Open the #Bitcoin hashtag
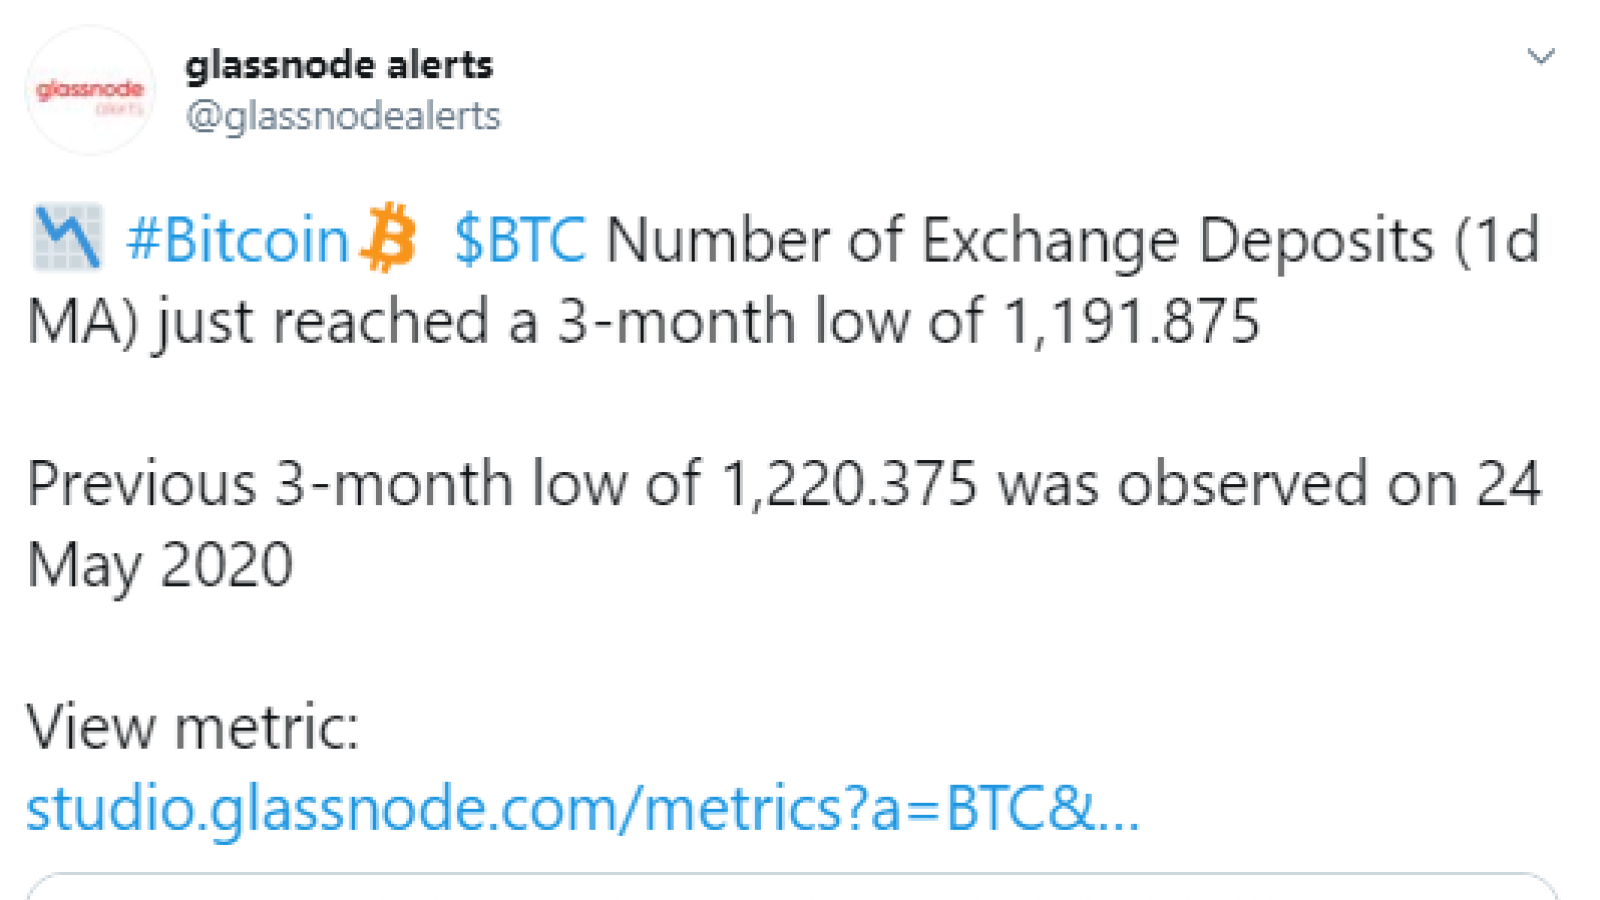 tap(238, 240)
